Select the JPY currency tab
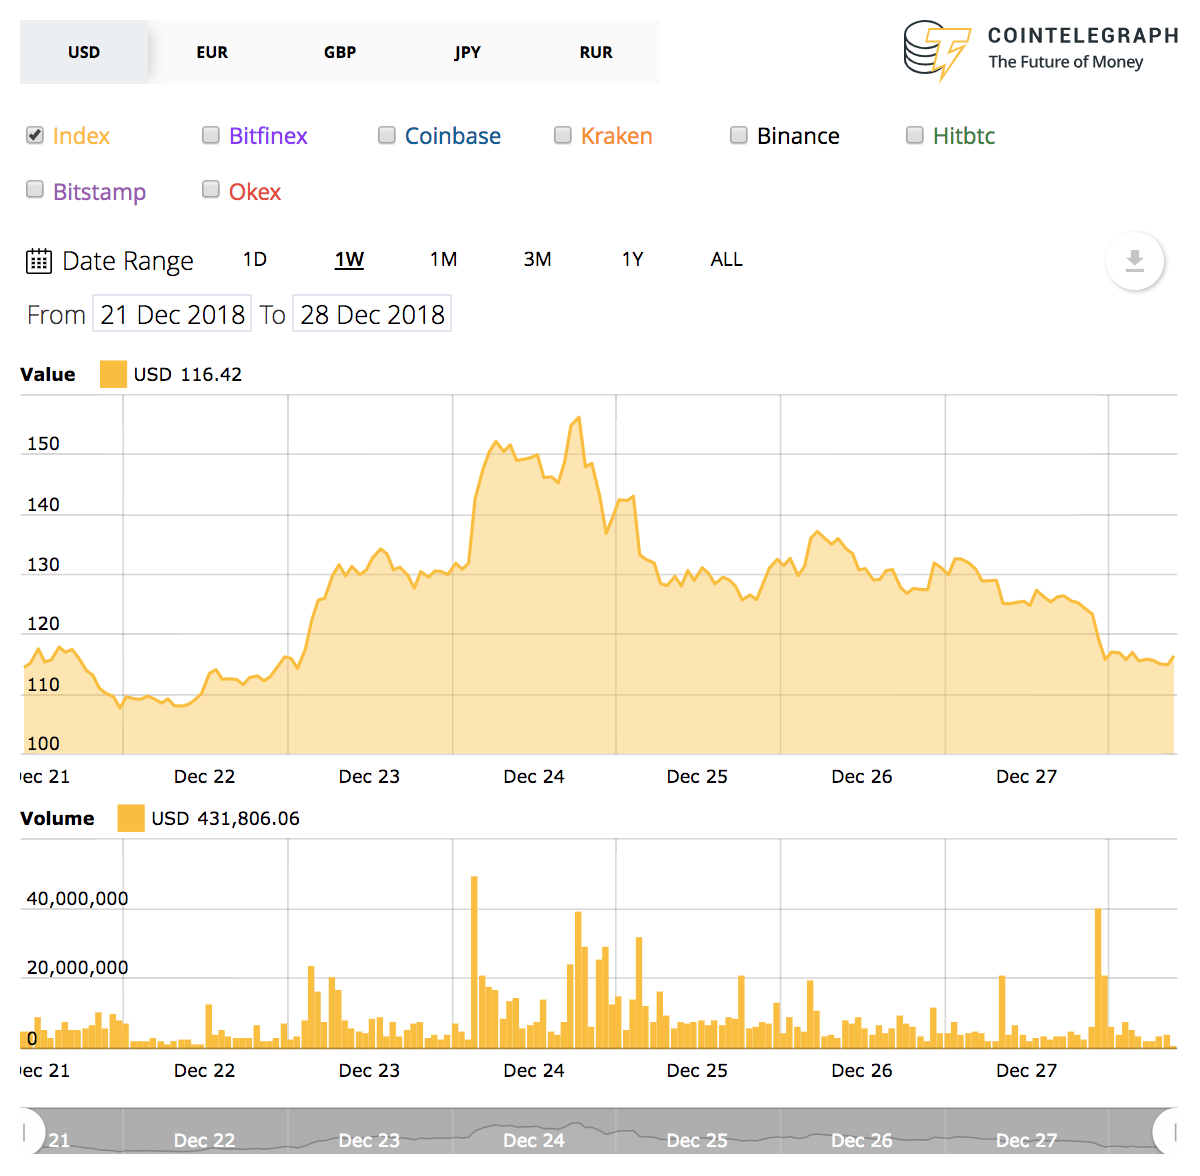The width and height of the screenshot is (1200, 1176). (467, 52)
